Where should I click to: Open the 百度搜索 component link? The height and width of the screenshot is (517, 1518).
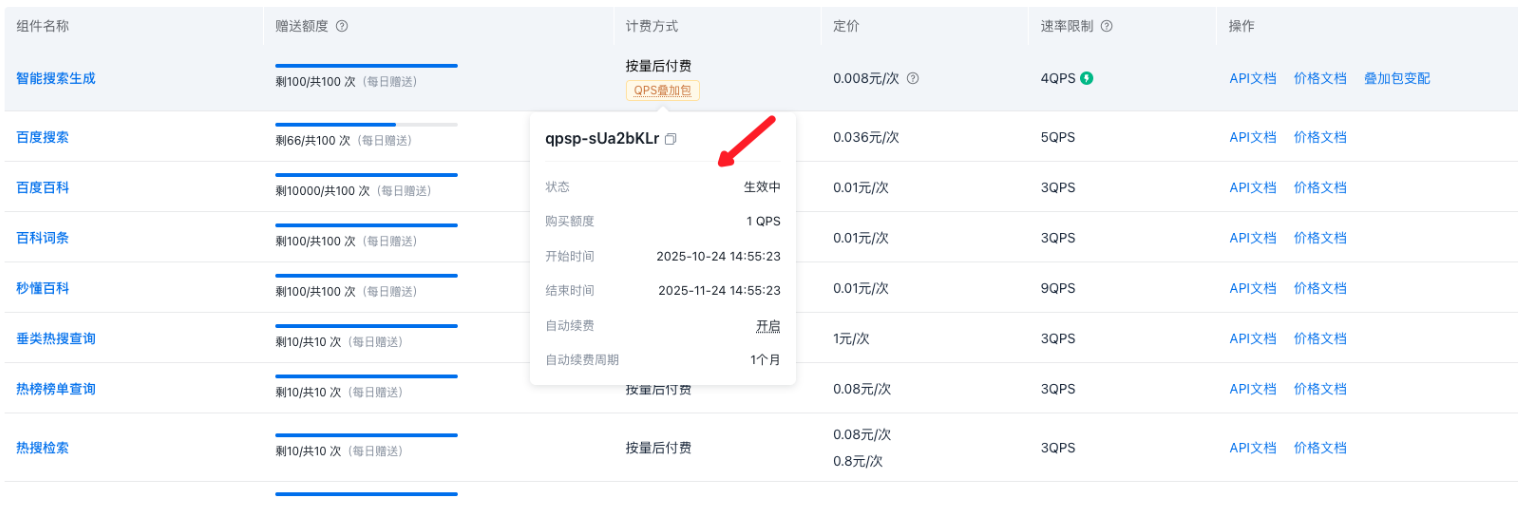pyautogui.click(x=43, y=137)
